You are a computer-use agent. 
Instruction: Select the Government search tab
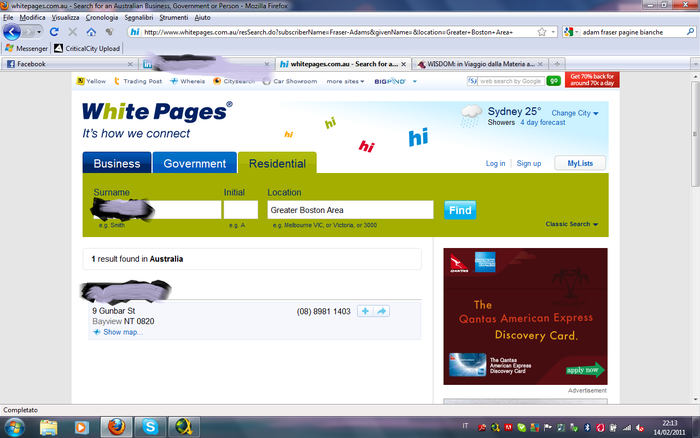195,163
